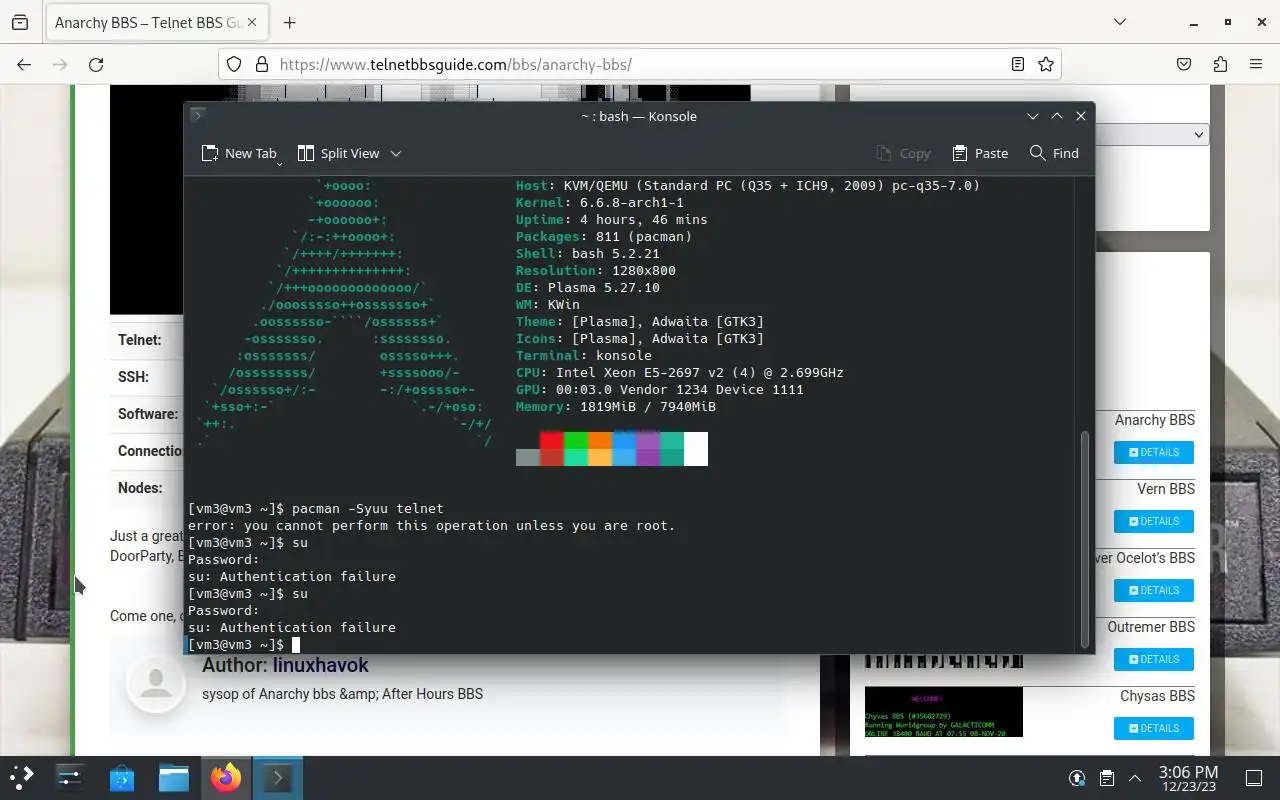Open Konsole window menu icon in title bar

click(198, 116)
